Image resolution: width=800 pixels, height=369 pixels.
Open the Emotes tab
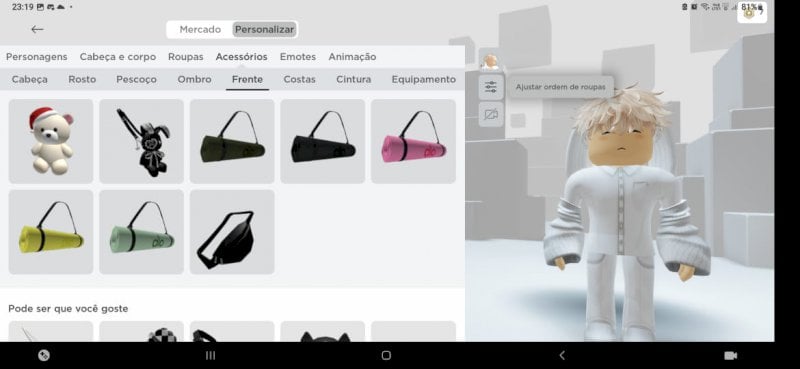298,57
